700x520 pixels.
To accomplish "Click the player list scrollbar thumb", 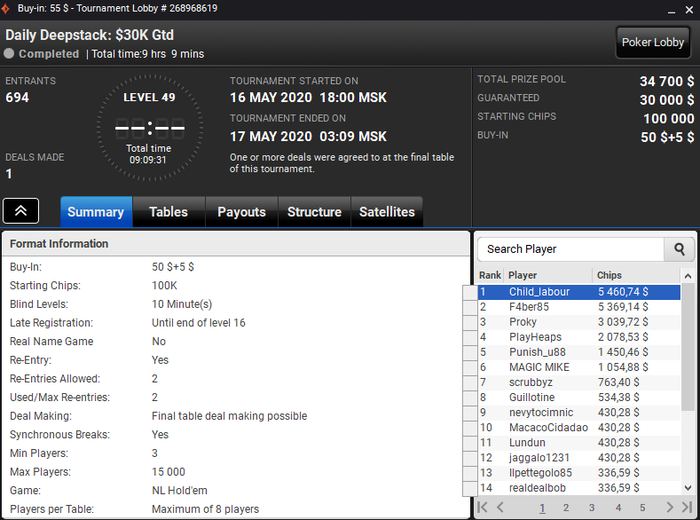I will [688, 347].
